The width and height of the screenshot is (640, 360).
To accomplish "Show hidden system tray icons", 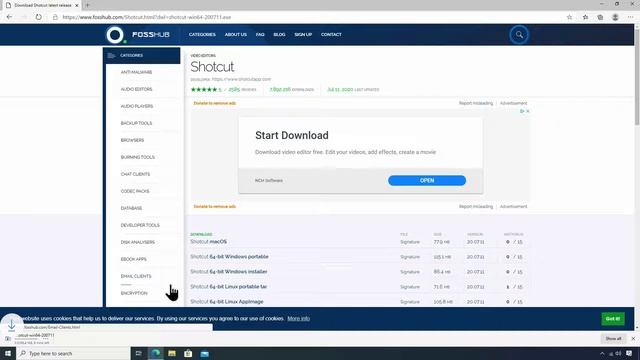I will pos(602,353).
